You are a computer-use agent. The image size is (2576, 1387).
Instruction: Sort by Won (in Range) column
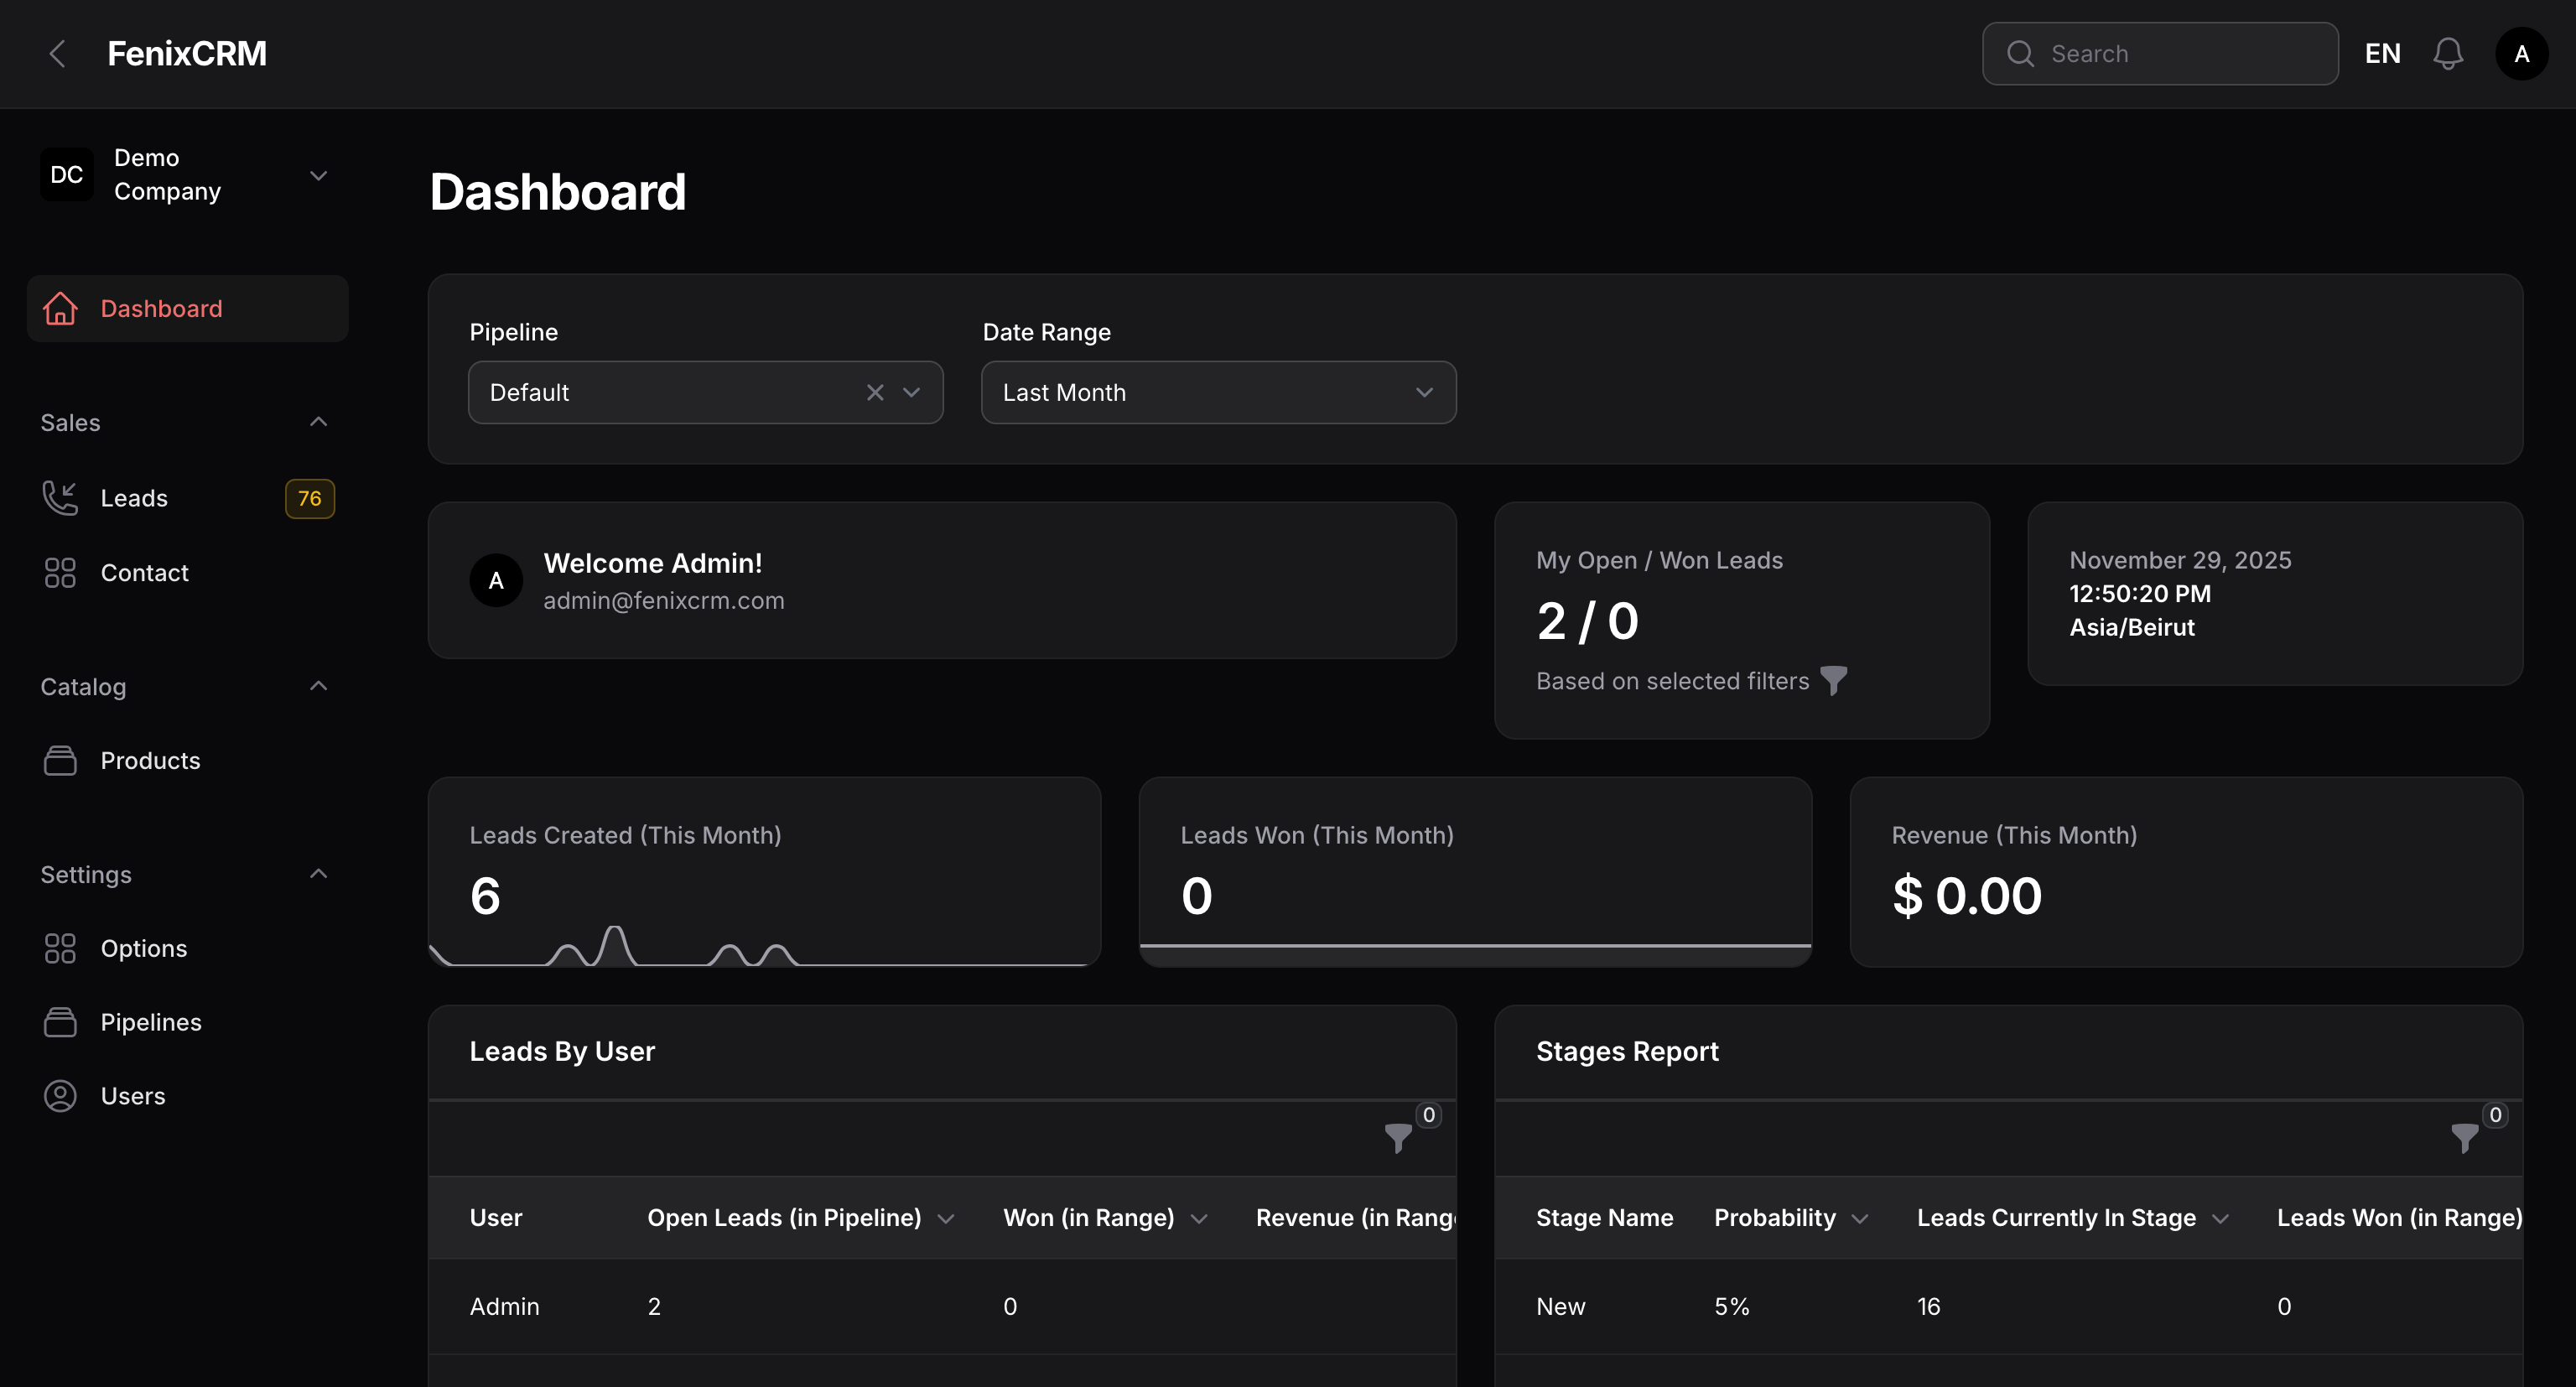[x=1105, y=1218]
